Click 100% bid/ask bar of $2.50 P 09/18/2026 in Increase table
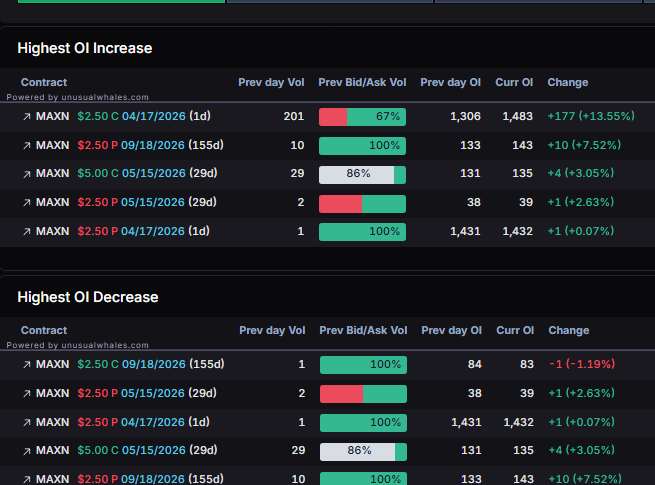655x485 pixels. coord(362,146)
